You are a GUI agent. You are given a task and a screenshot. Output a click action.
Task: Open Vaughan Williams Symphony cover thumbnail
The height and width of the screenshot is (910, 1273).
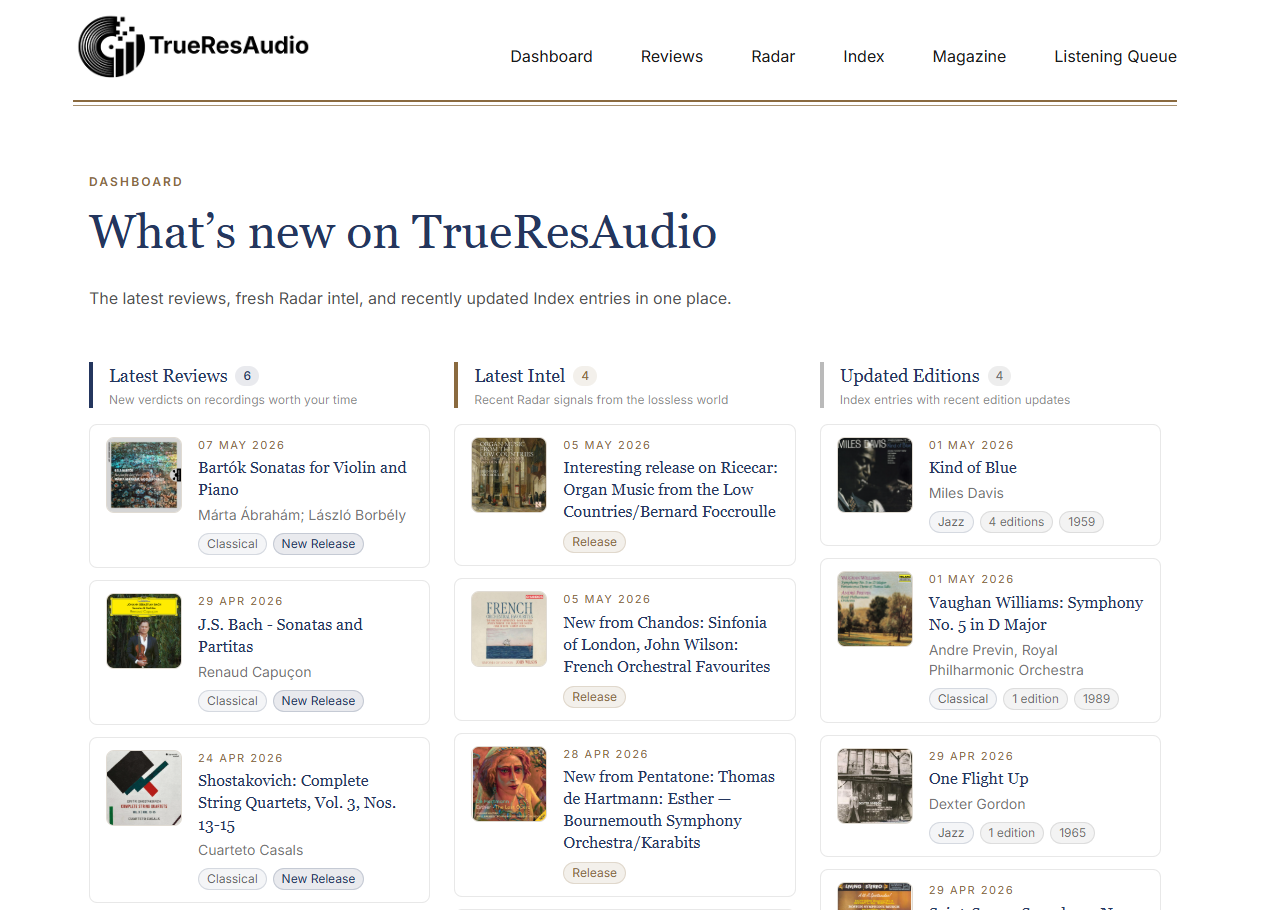point(875,609)
